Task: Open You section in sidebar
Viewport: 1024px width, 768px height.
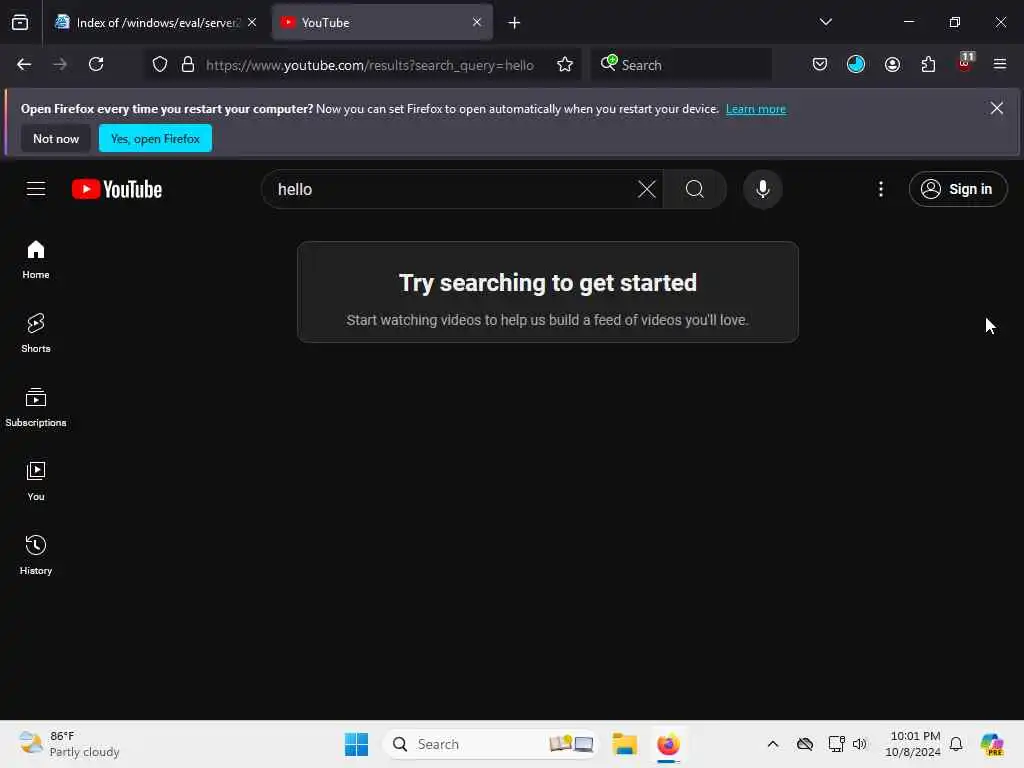Action: [36, 481]
